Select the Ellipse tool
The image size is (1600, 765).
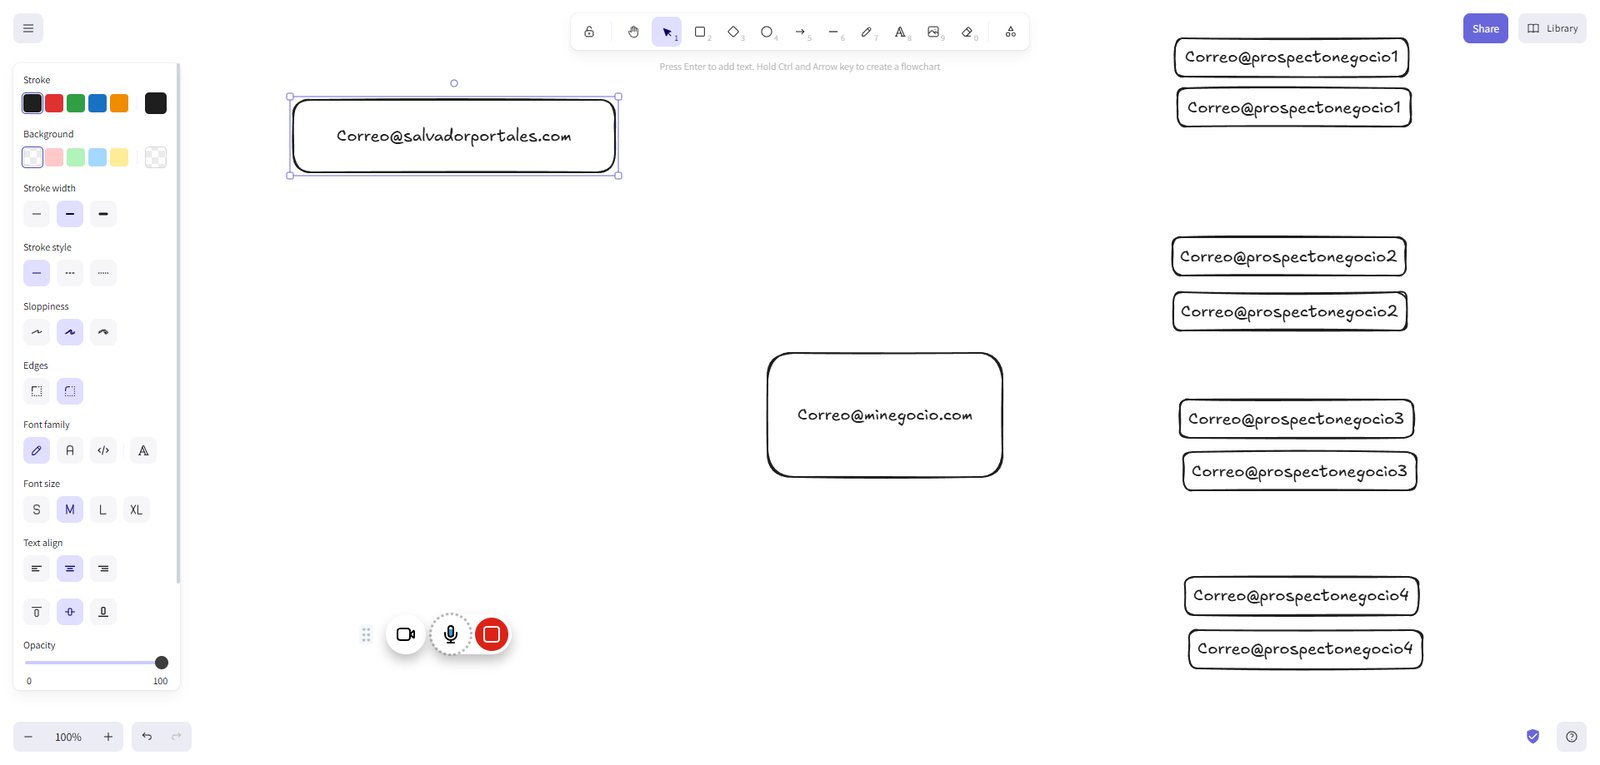(767, 32)
